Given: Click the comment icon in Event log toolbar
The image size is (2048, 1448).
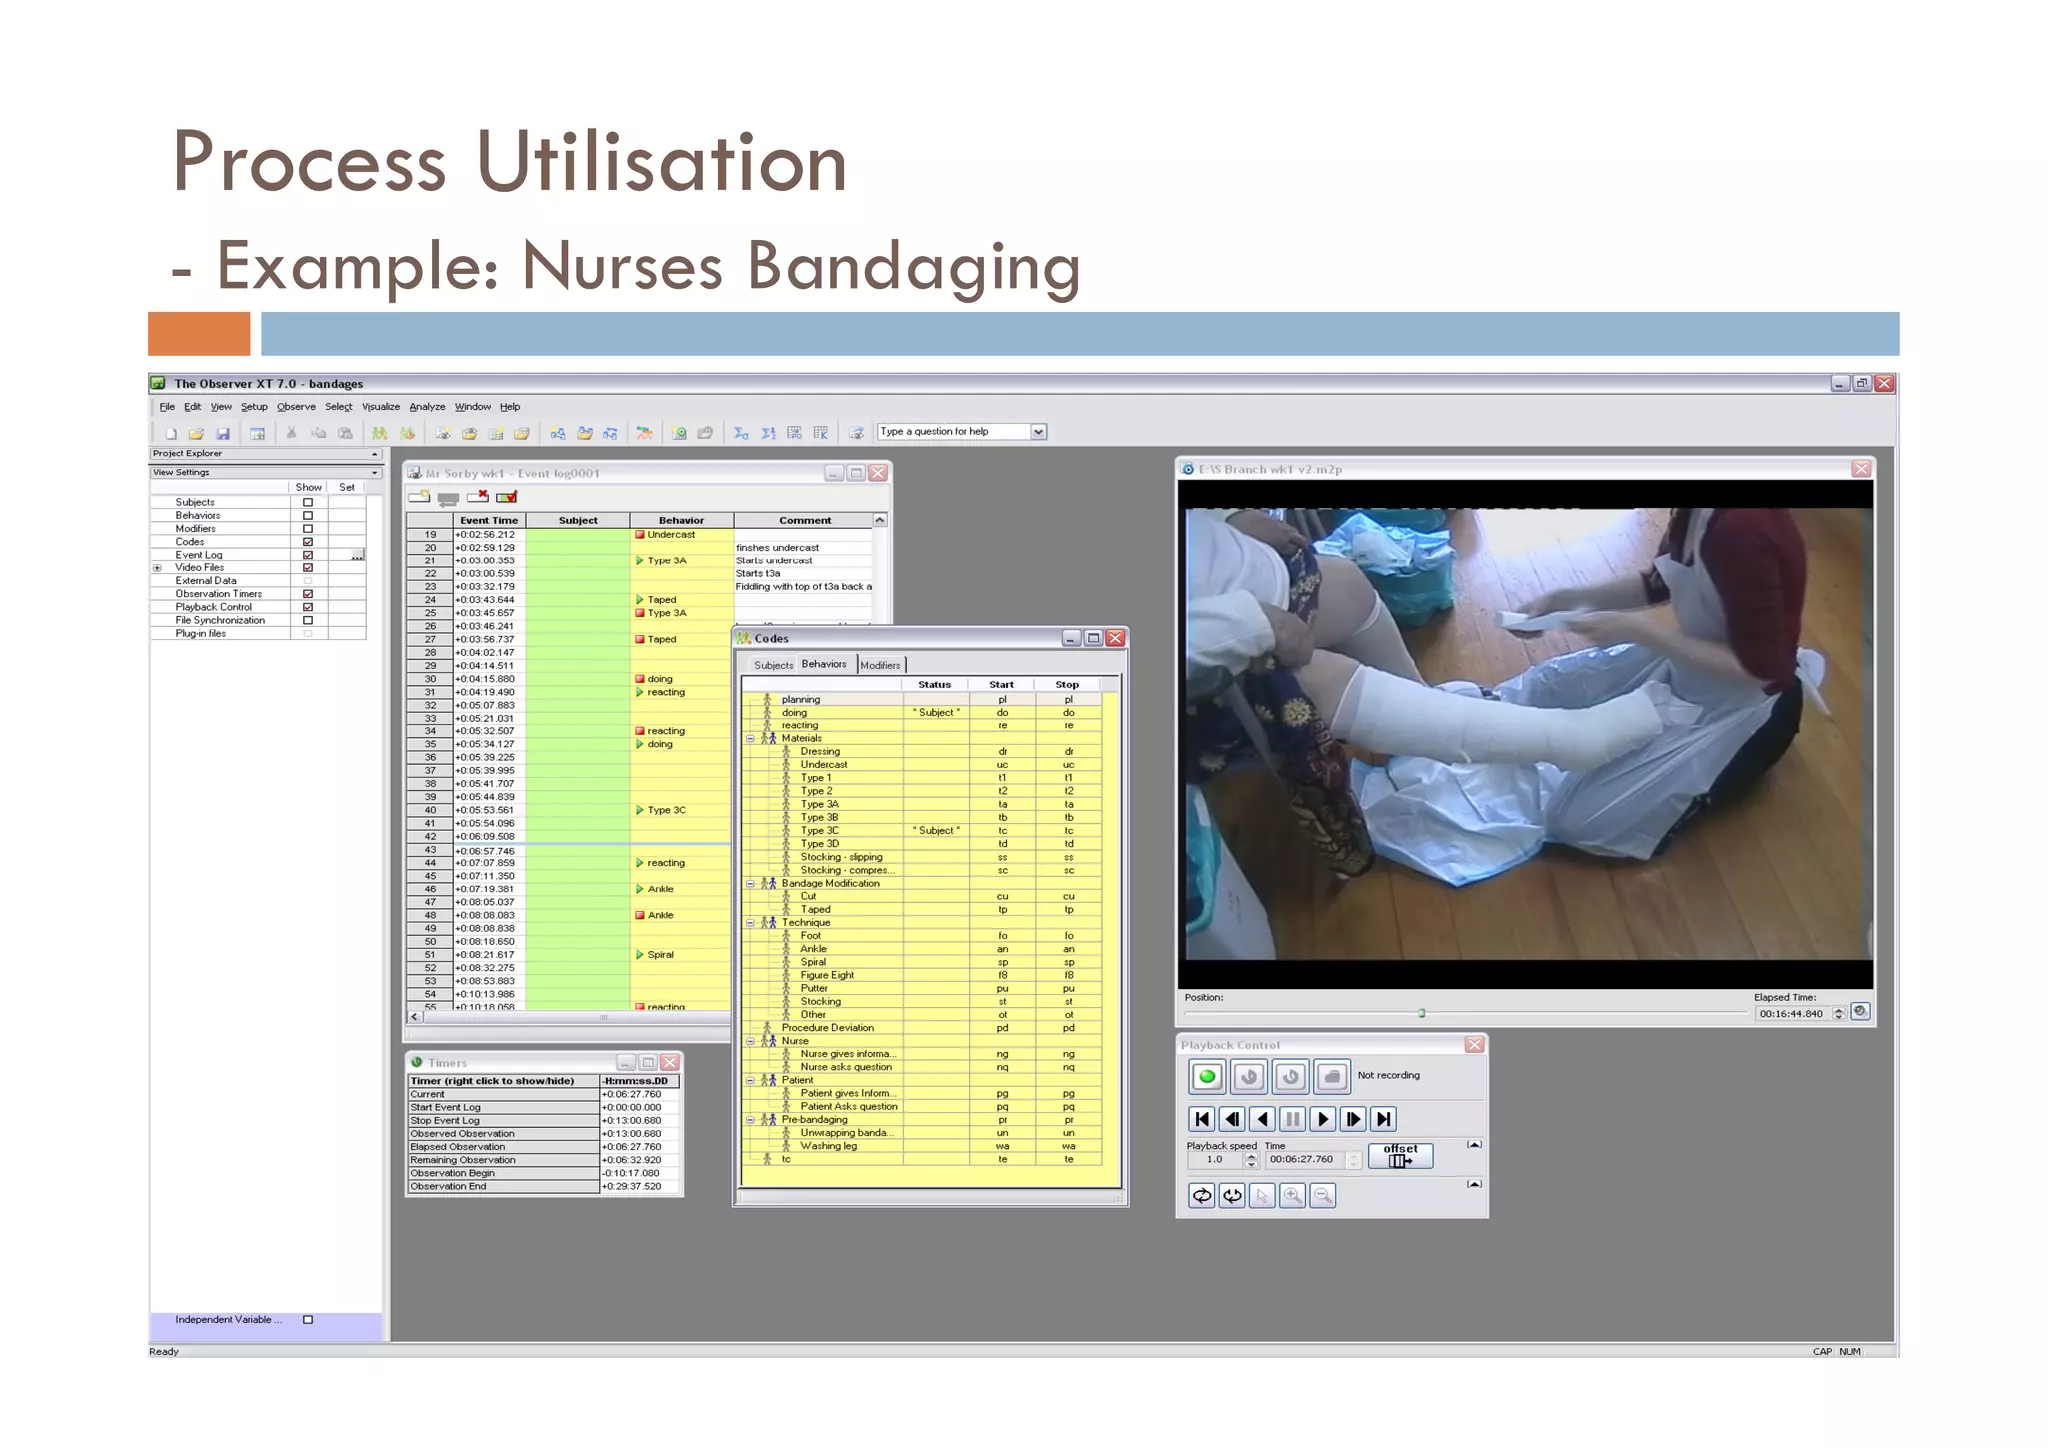Looking at the screenshot, I should [x=448, y=498].
